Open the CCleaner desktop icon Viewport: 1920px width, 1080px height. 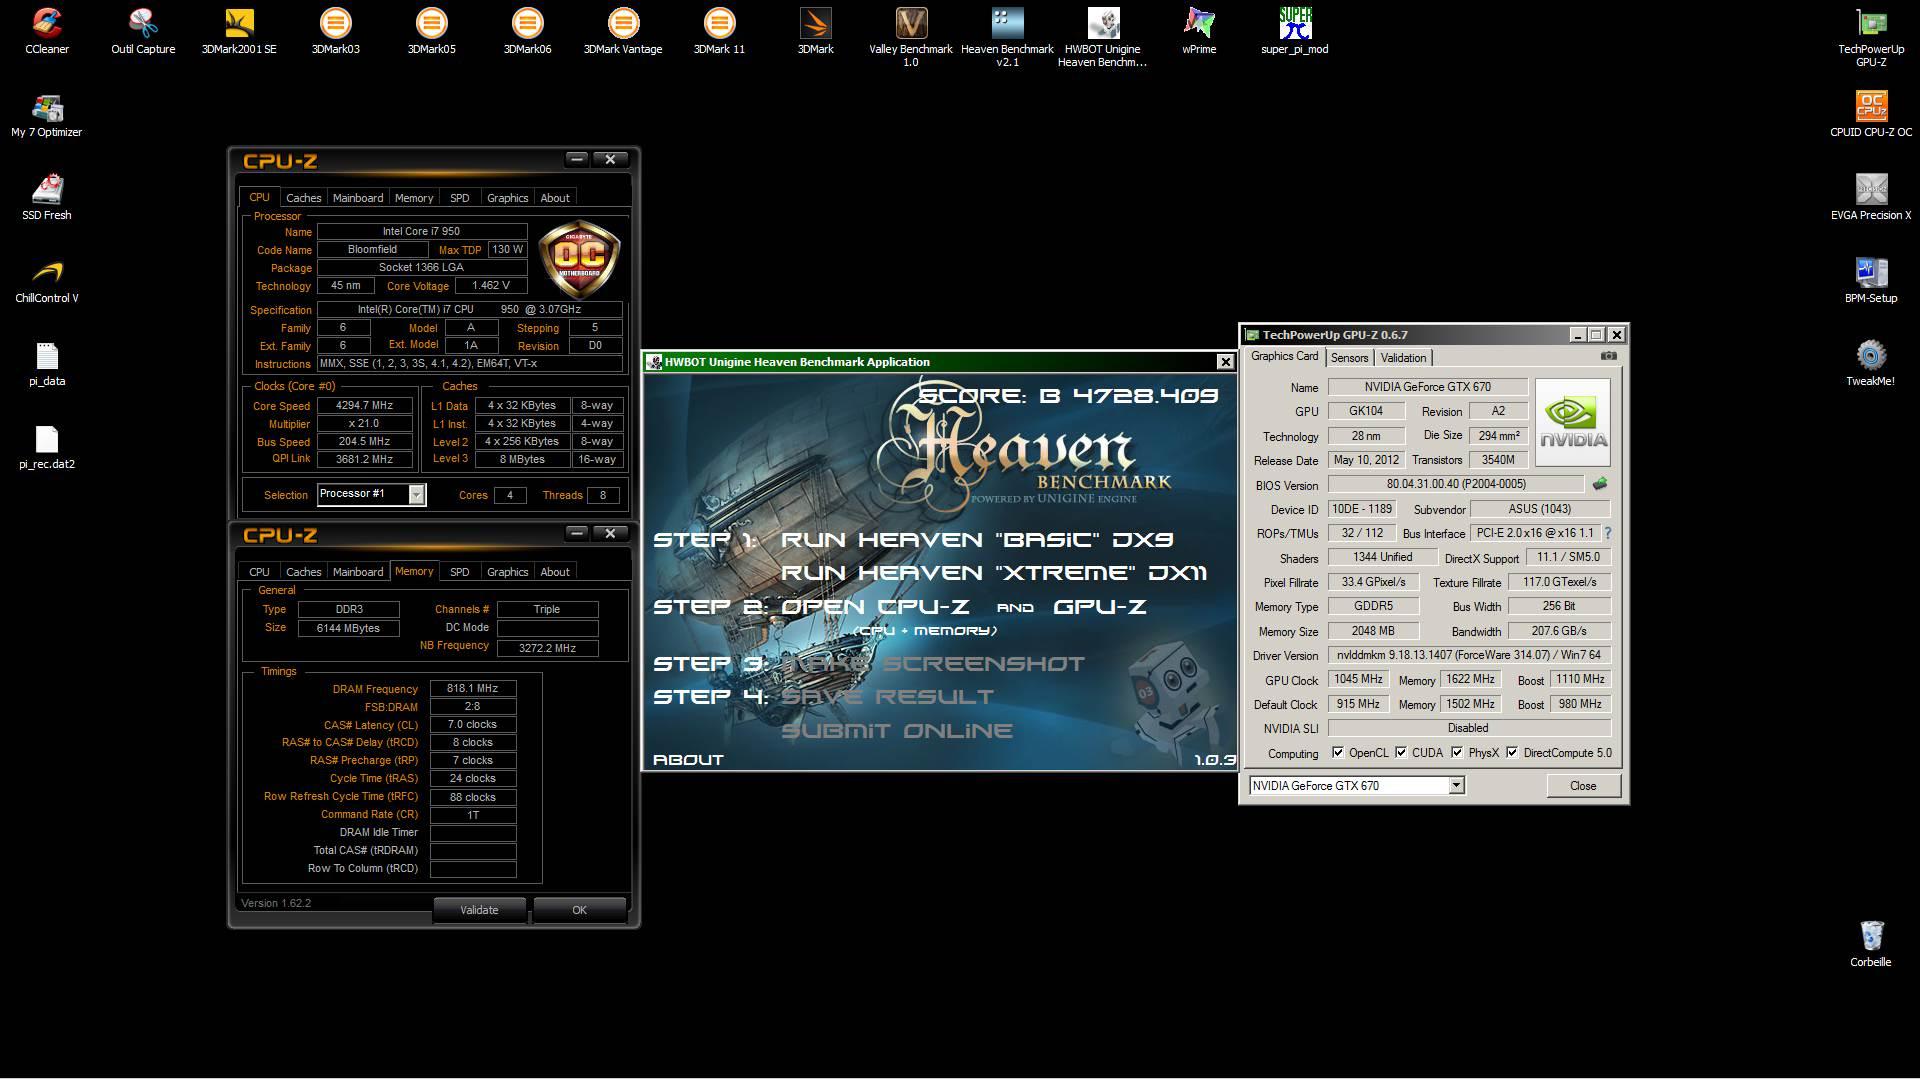pos(47,31)
